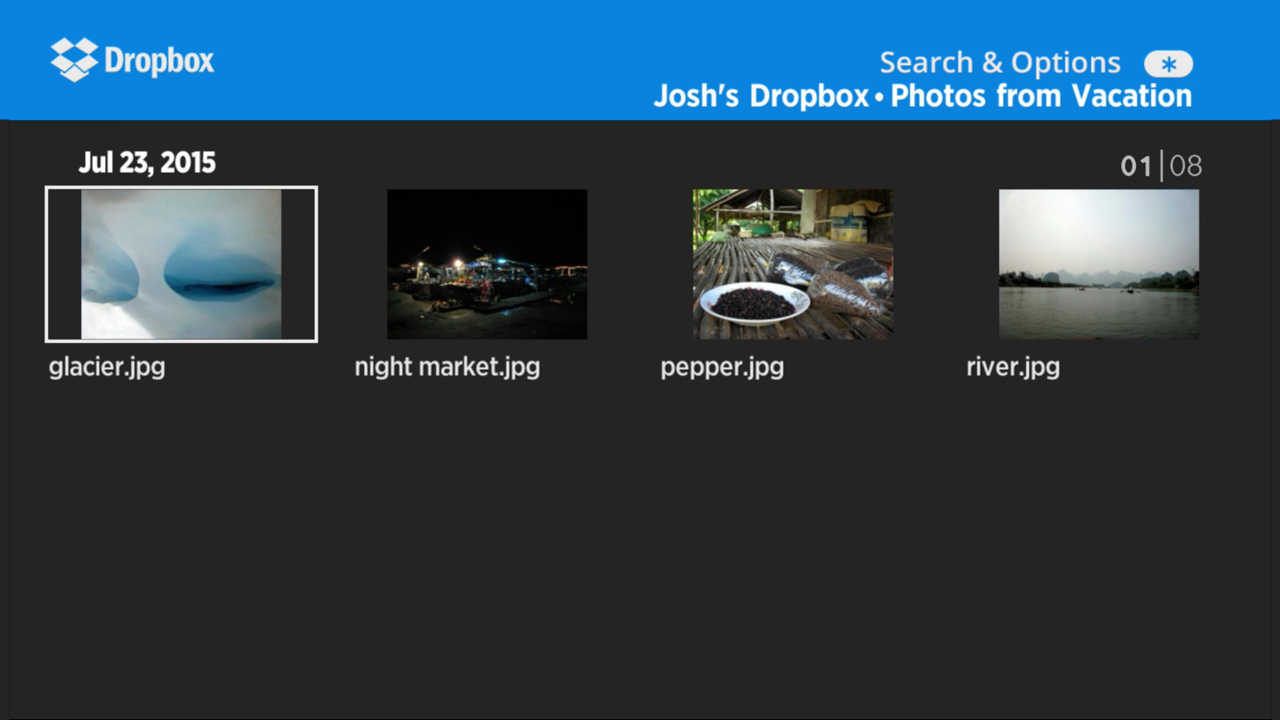Go to Josh's Dropbox breadcrumb

coord(761,96)
